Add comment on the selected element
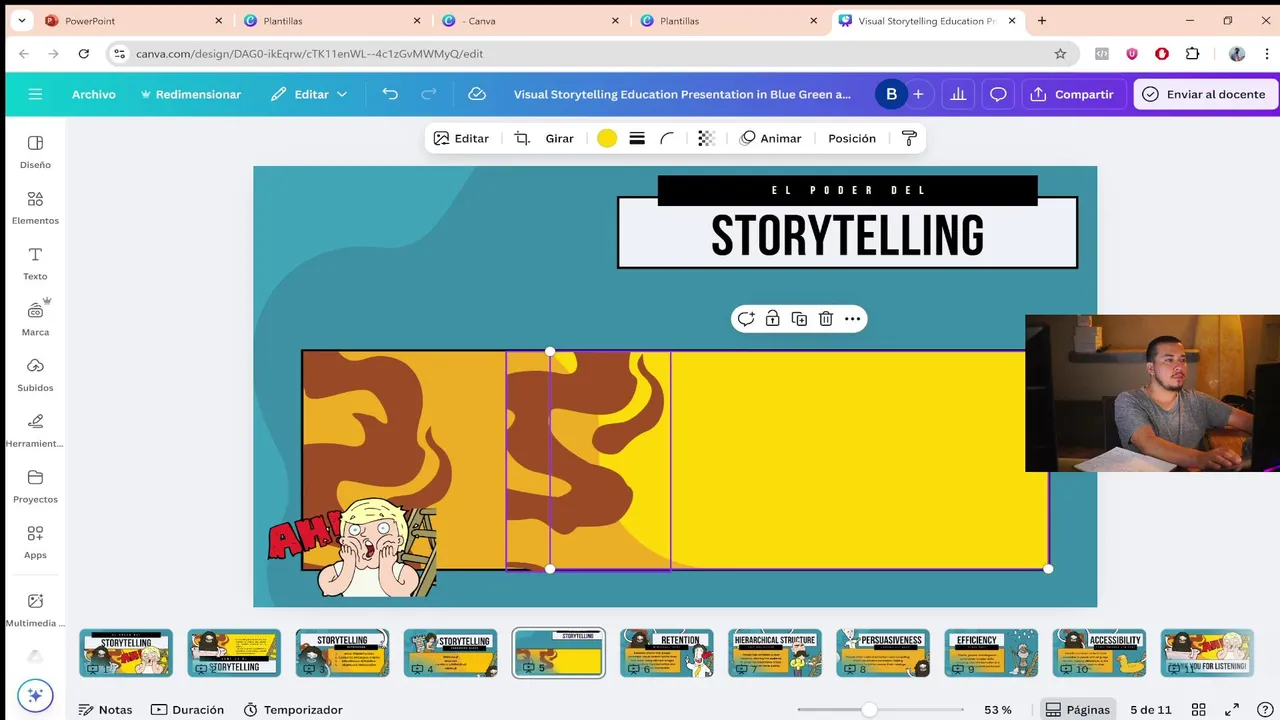Viewport: 1280px width, 720px height. pyautogui.click(x=746, y=319)
